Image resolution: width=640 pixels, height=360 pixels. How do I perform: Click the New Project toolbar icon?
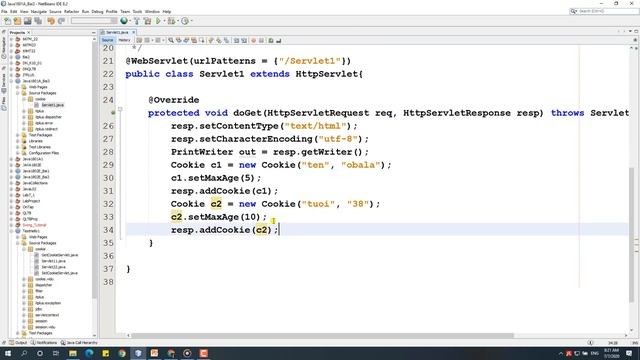click(18, 21)
